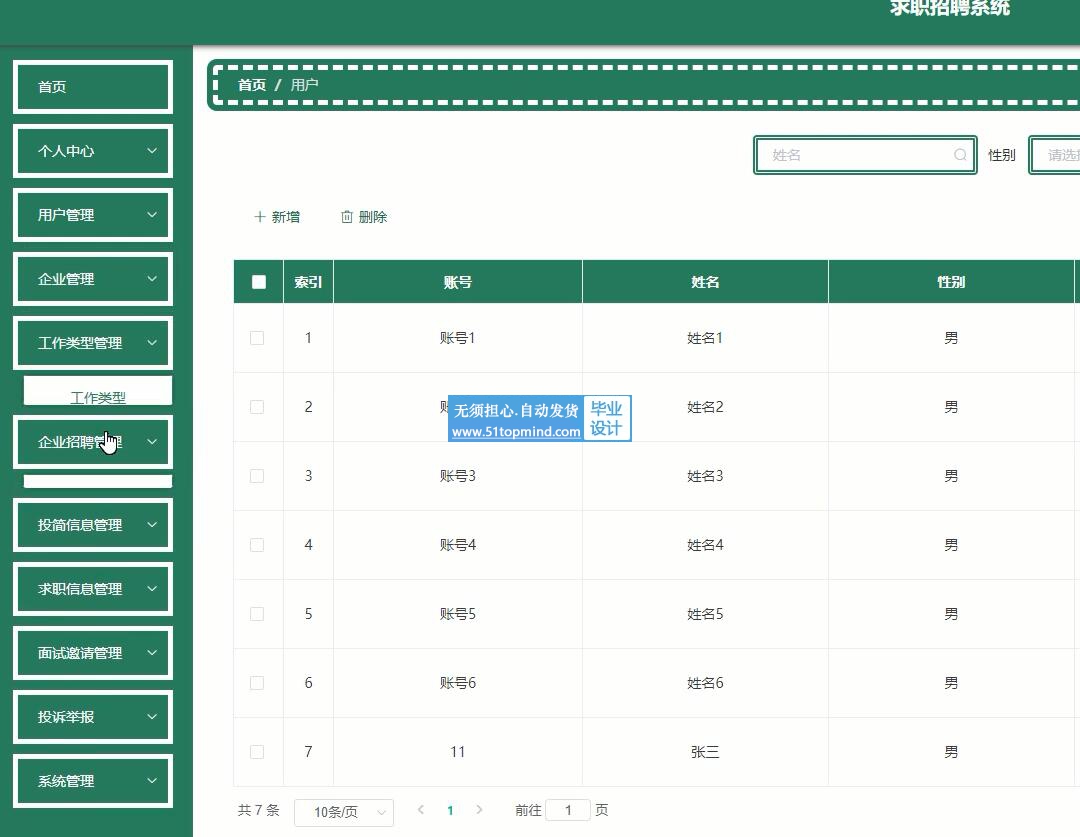Viewport: 1080px width, 837px height.
Task: Expand the 用户管理 menu chevron
Action: 152,214
